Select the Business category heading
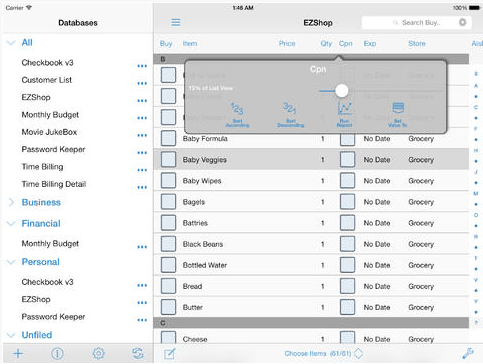Screen dimensions: 483x364 pyautogui.click(x=41, y=202)
